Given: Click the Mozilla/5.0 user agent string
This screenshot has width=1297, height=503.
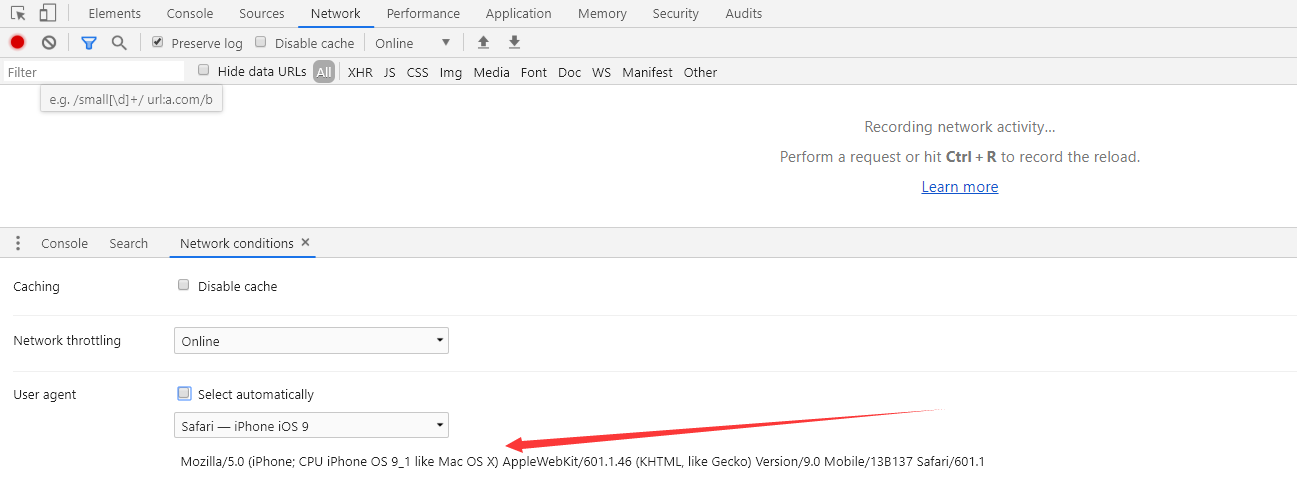Looking at the screenshot, I should (x=583, y=462).
